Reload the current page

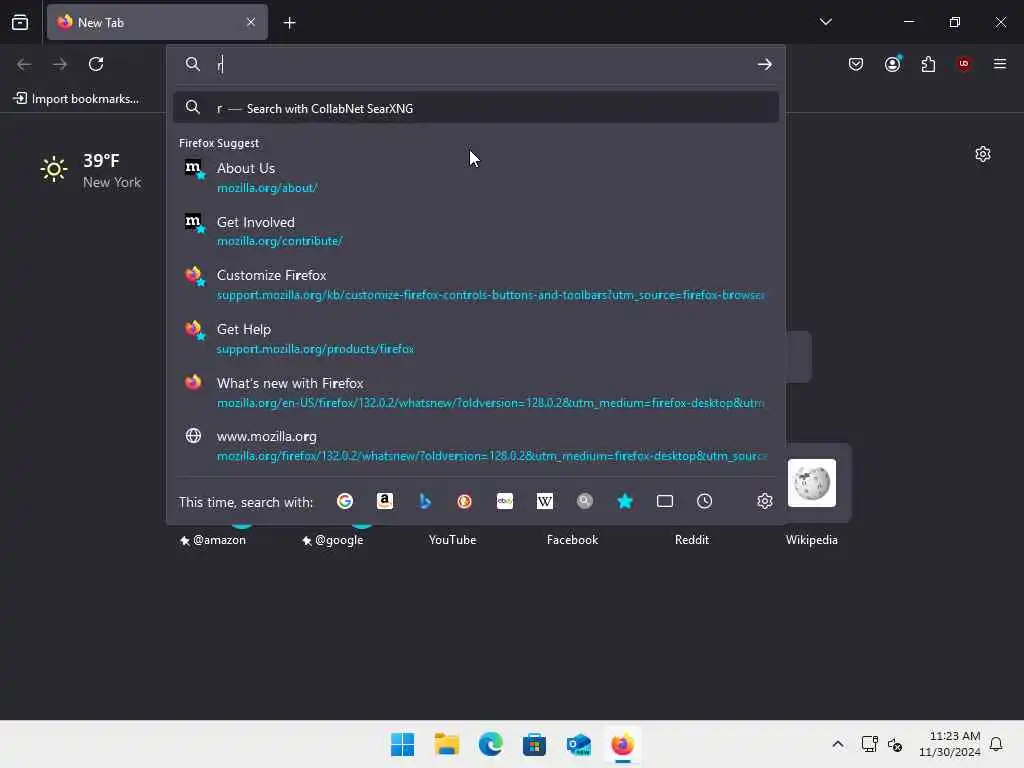(x=96, y=64)
